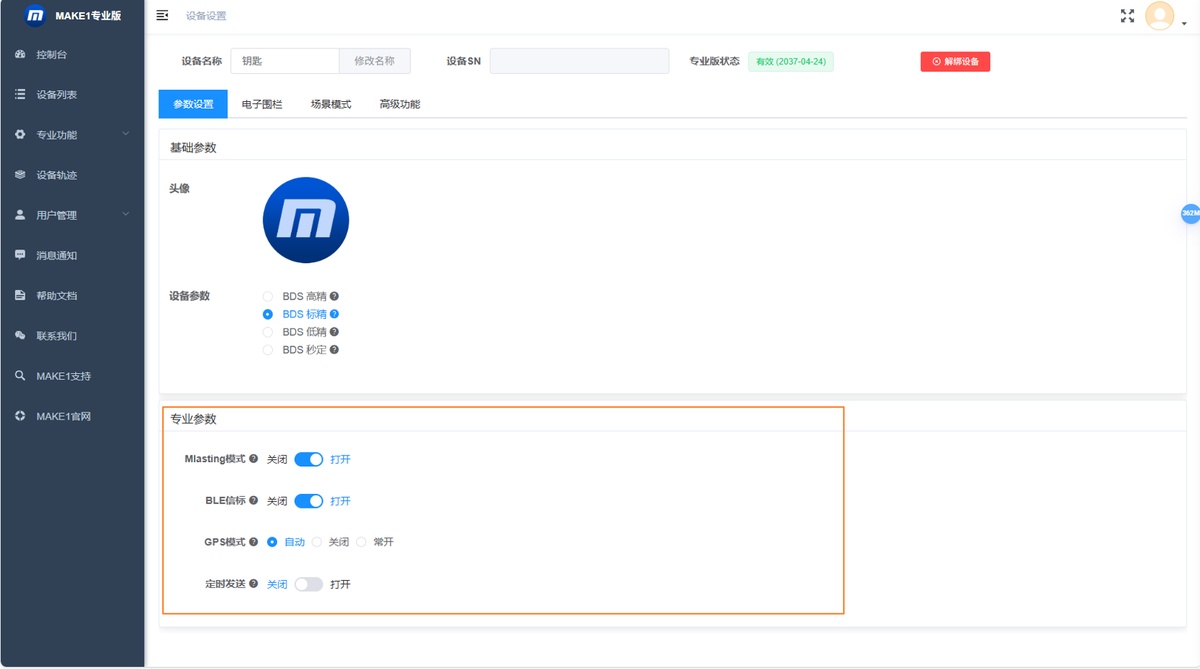Click the 修改名称 button
Image resolution: width=1200 pixels, height=669 pixels.
coord(375,61)
